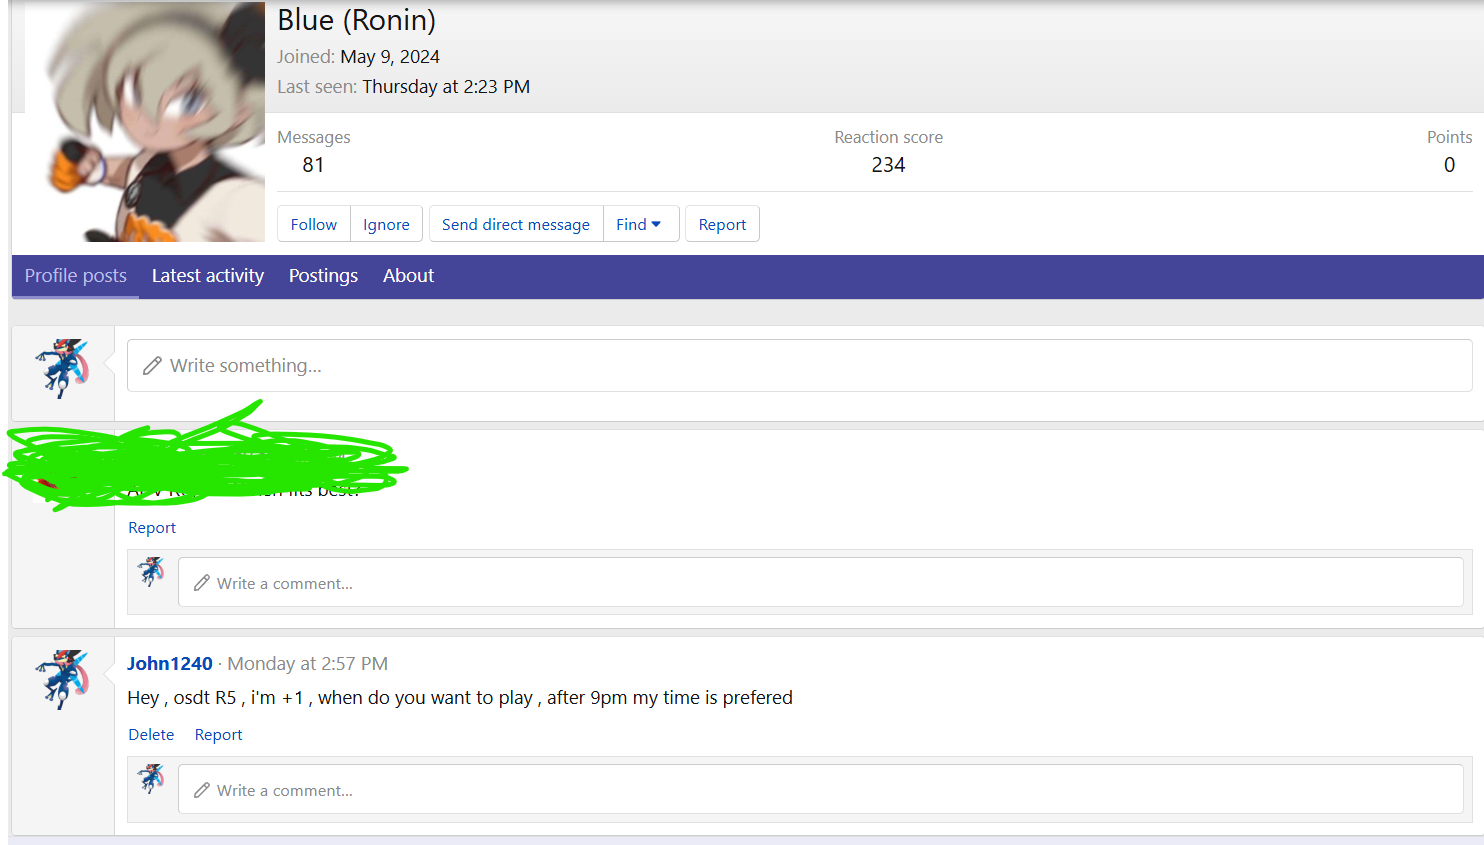Open the John1240 username link

coord(170,664)
